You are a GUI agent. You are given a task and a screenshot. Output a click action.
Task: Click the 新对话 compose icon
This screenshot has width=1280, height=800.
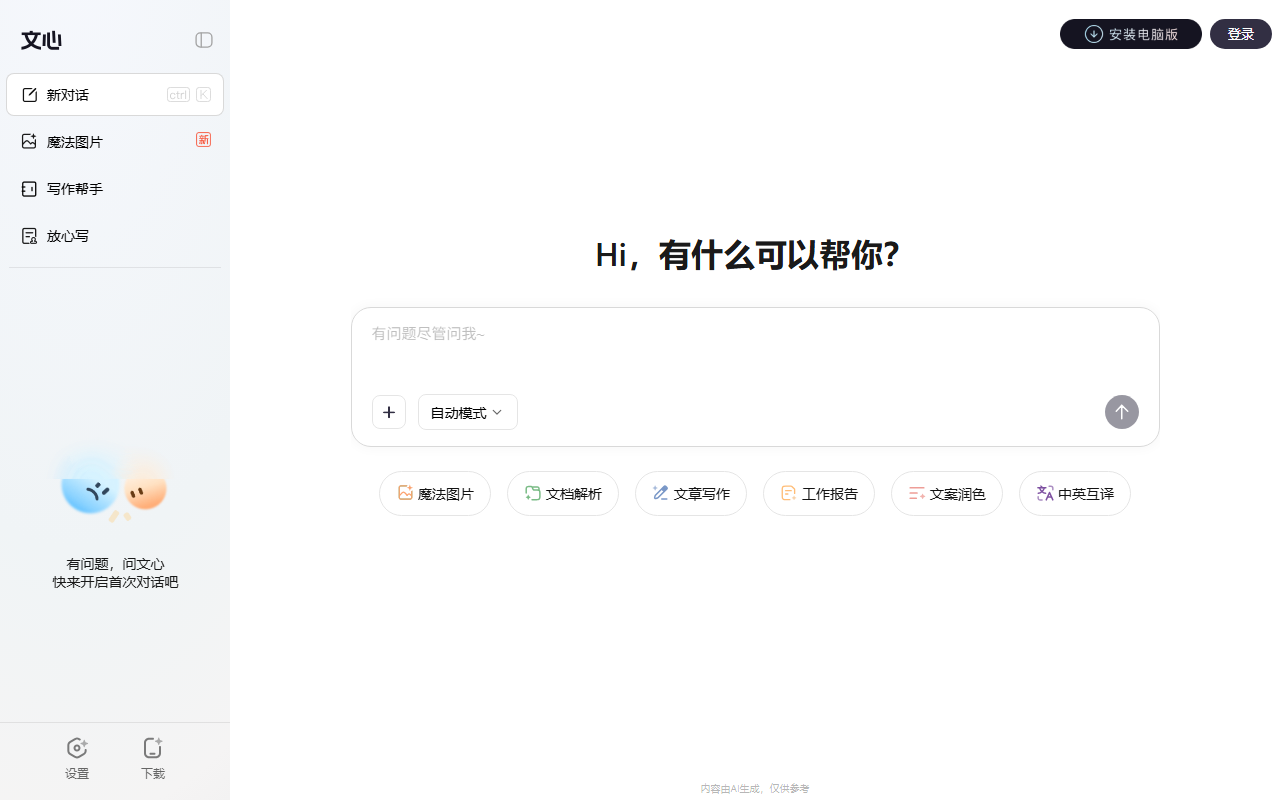(x=29, y=95)
